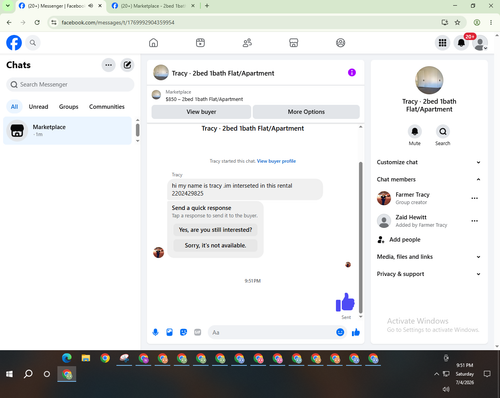
Task: Show hidden system tray icons chevron
Action: (x=436, y=374)
